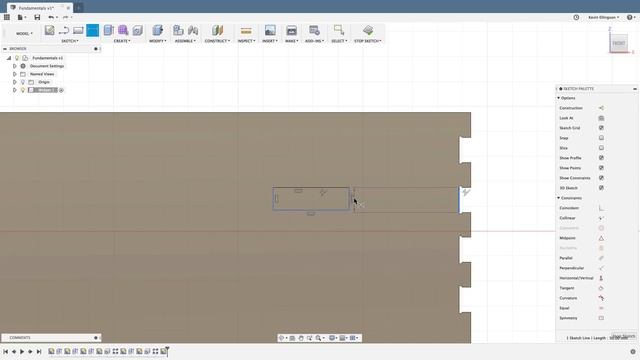
Task: Click the Extrude icon in Create group
Action: 108,30
